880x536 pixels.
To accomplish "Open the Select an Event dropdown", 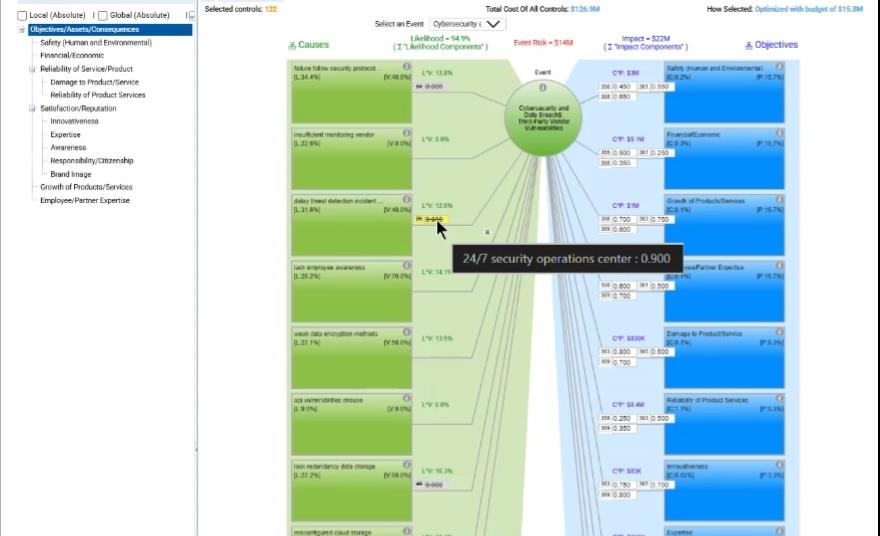I will (x=468, y=24).
